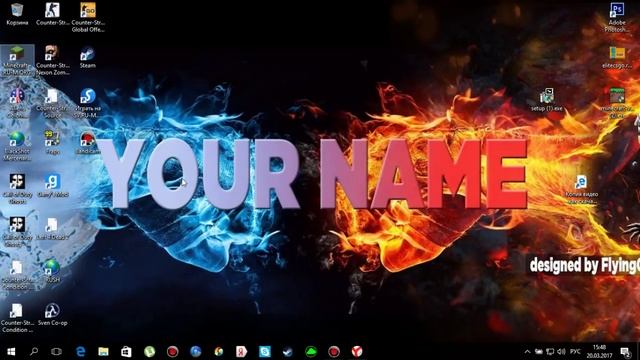This screenshot has height=360, width=640.
Task: Open Counter-Strike Nexon Zombies shortcut
Action: [x=52, y=60]
